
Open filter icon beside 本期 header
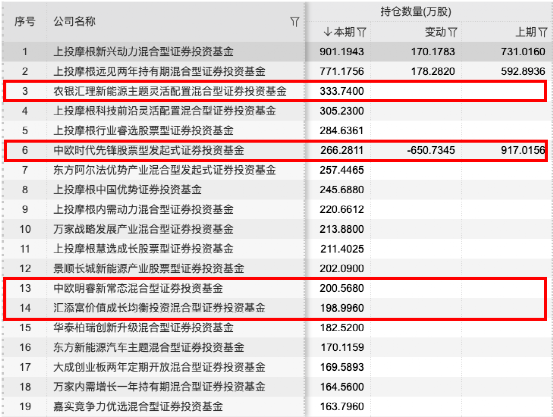(x=361, y=32)
